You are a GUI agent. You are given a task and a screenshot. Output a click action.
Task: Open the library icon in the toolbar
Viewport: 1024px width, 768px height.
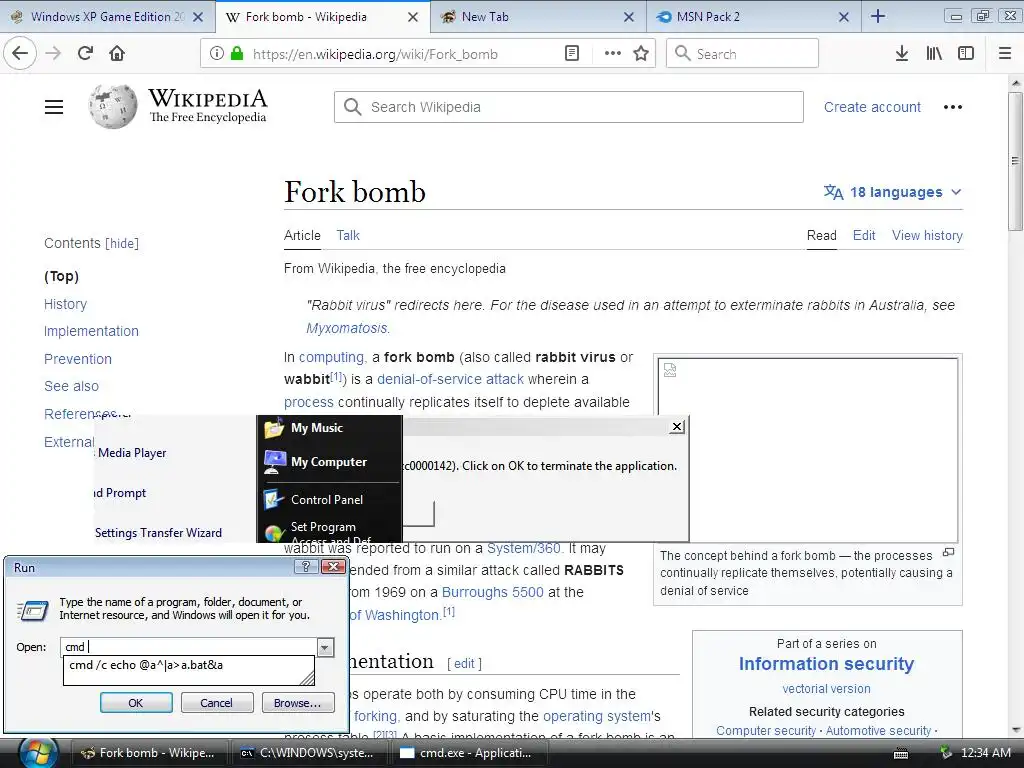(934, 54)
